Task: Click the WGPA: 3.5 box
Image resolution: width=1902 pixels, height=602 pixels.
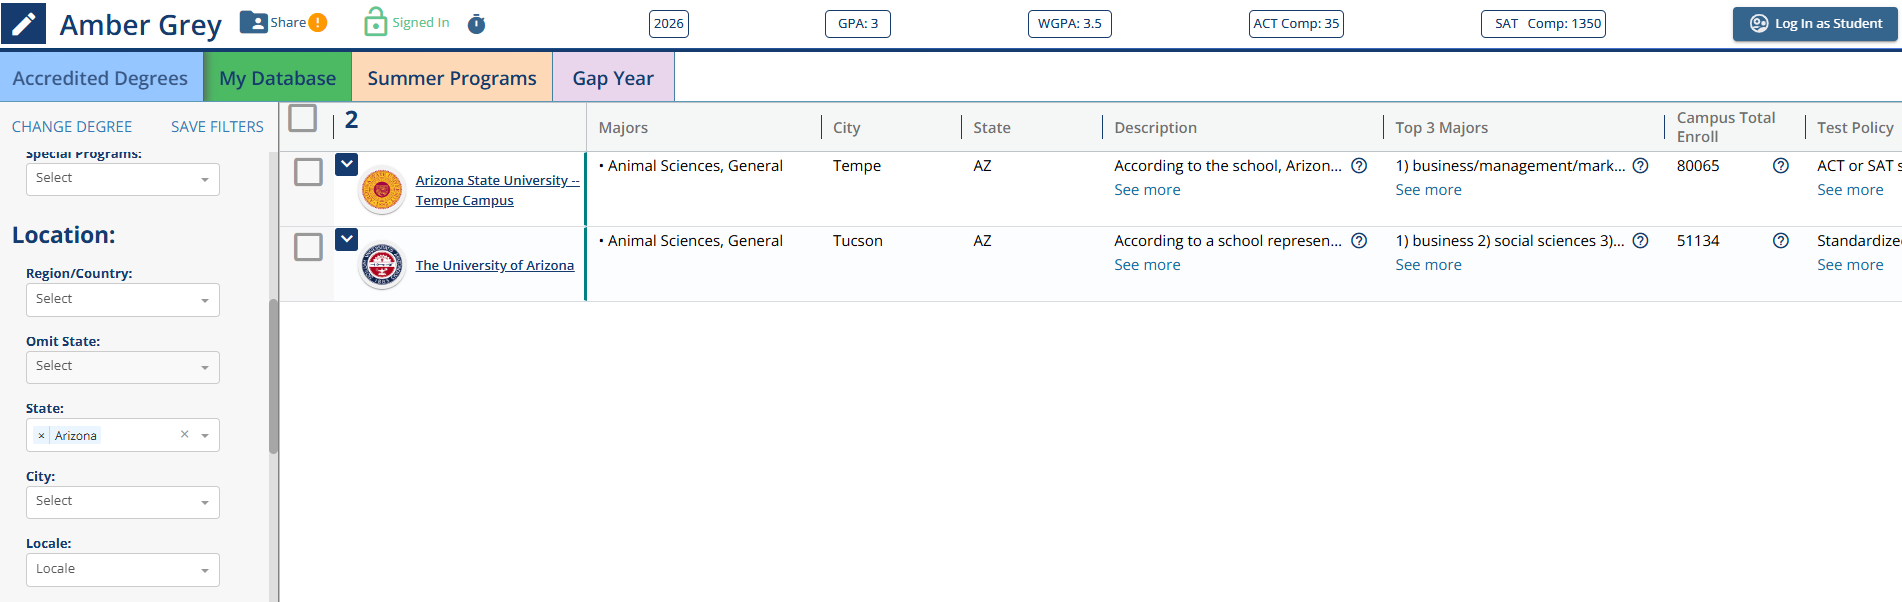Action: [x=1070, y=24]
